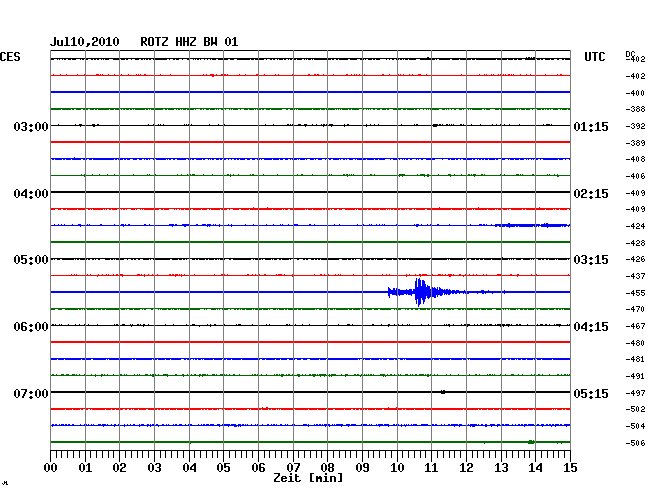Select minute tick label 02

(119, 468)
